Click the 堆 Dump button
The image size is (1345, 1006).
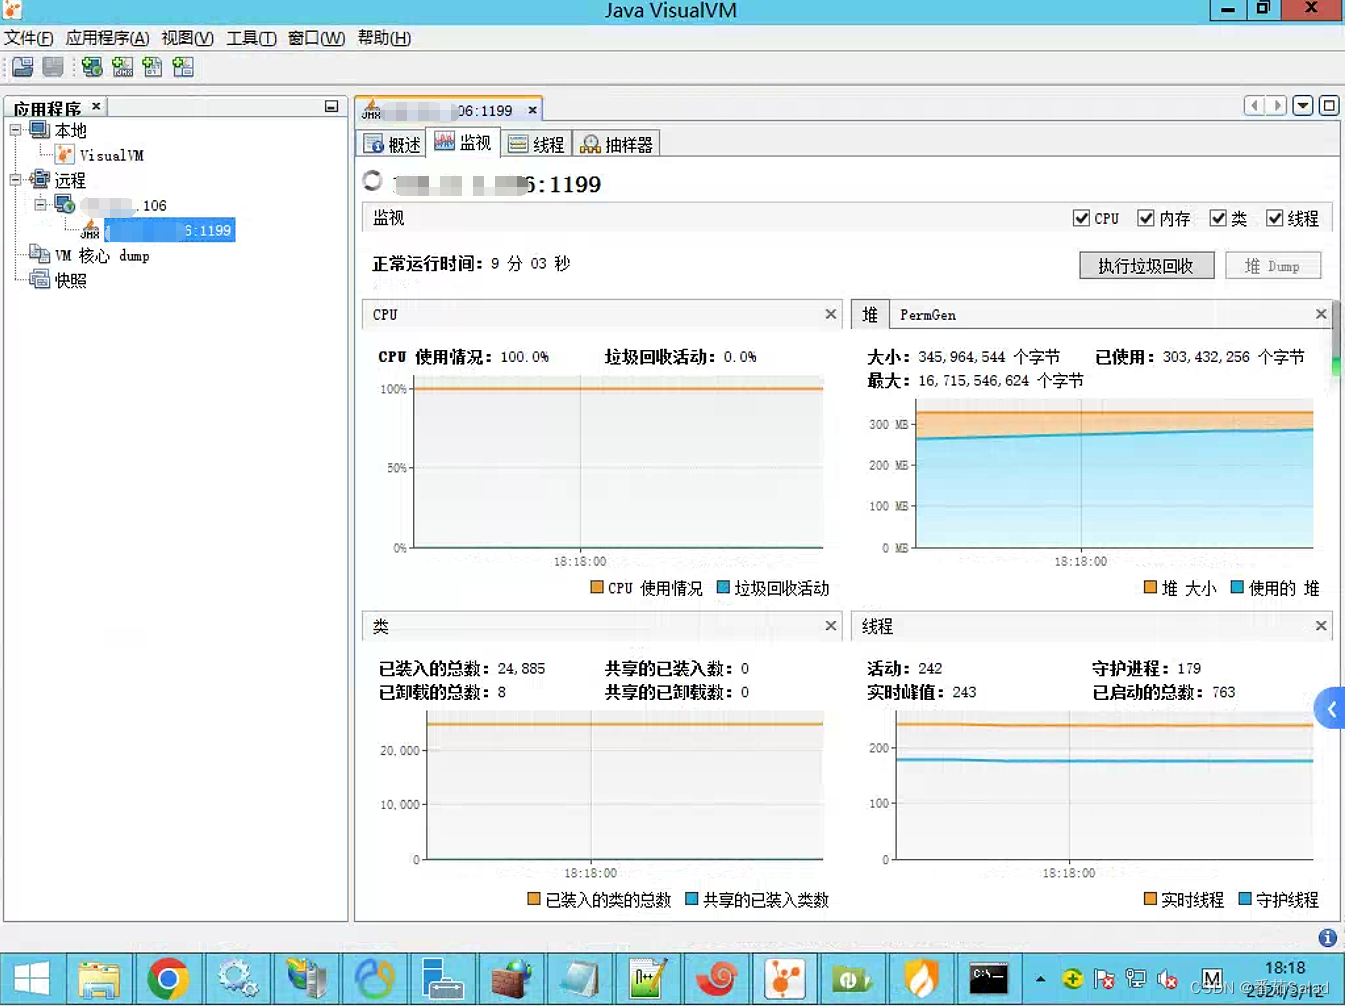pos(1273,265)
